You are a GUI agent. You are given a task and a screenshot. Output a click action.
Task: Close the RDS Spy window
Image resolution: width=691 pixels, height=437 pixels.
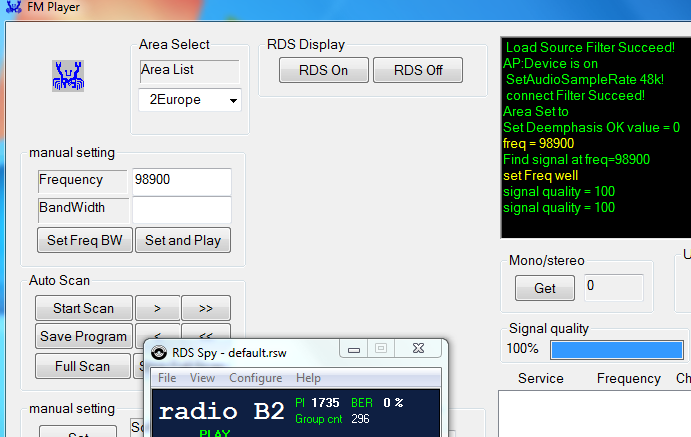(x=419, y=349)
